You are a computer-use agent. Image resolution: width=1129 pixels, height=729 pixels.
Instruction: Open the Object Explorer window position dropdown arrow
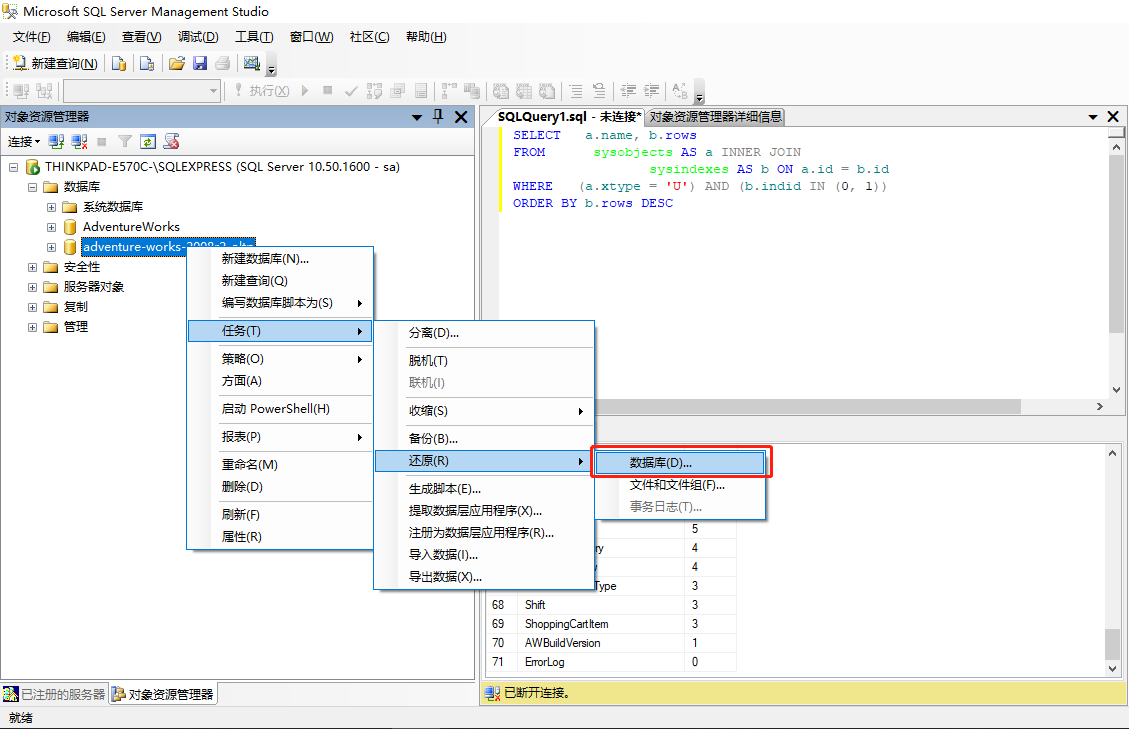click(x=416, y=117)
